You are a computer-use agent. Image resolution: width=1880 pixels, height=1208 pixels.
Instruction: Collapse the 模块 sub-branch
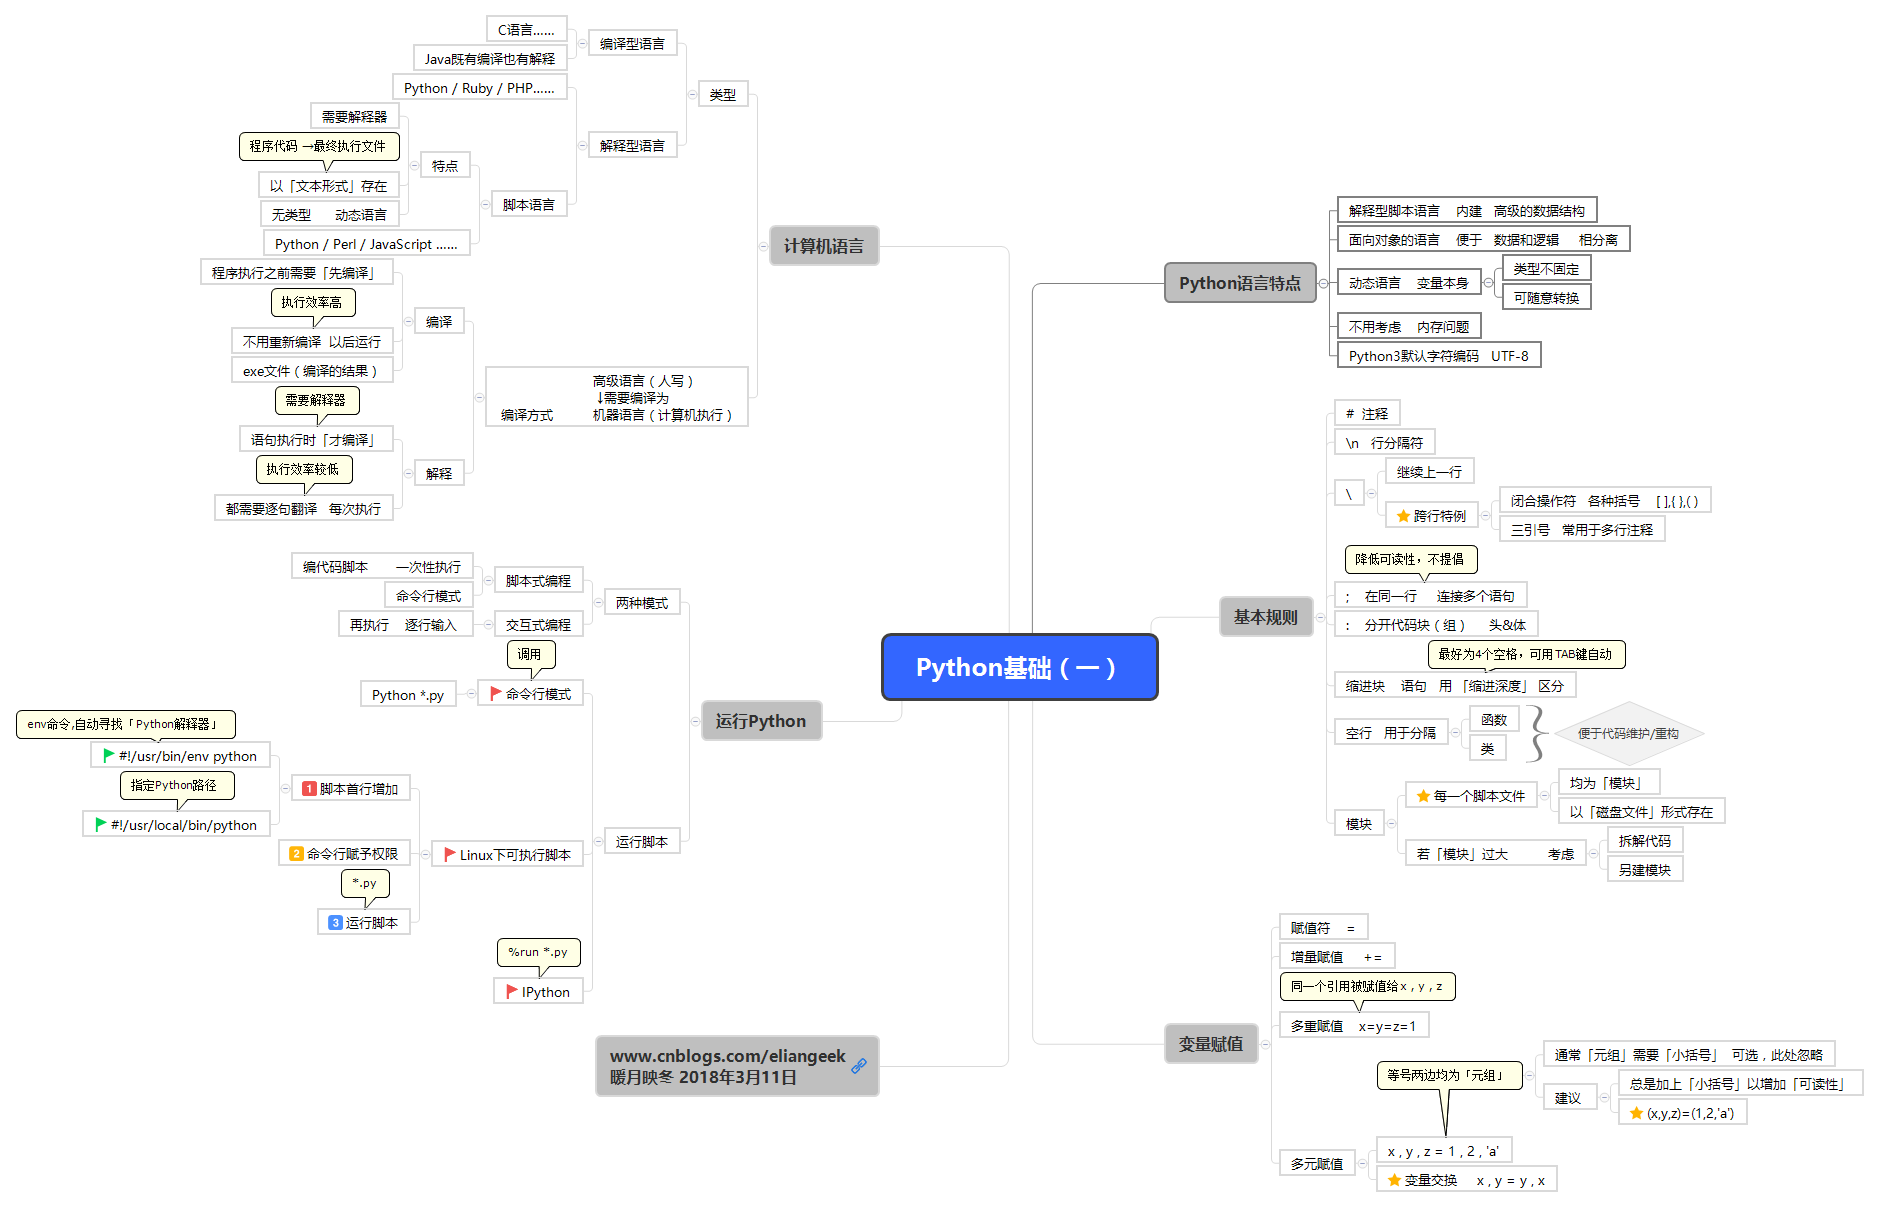click(1390, 824)
